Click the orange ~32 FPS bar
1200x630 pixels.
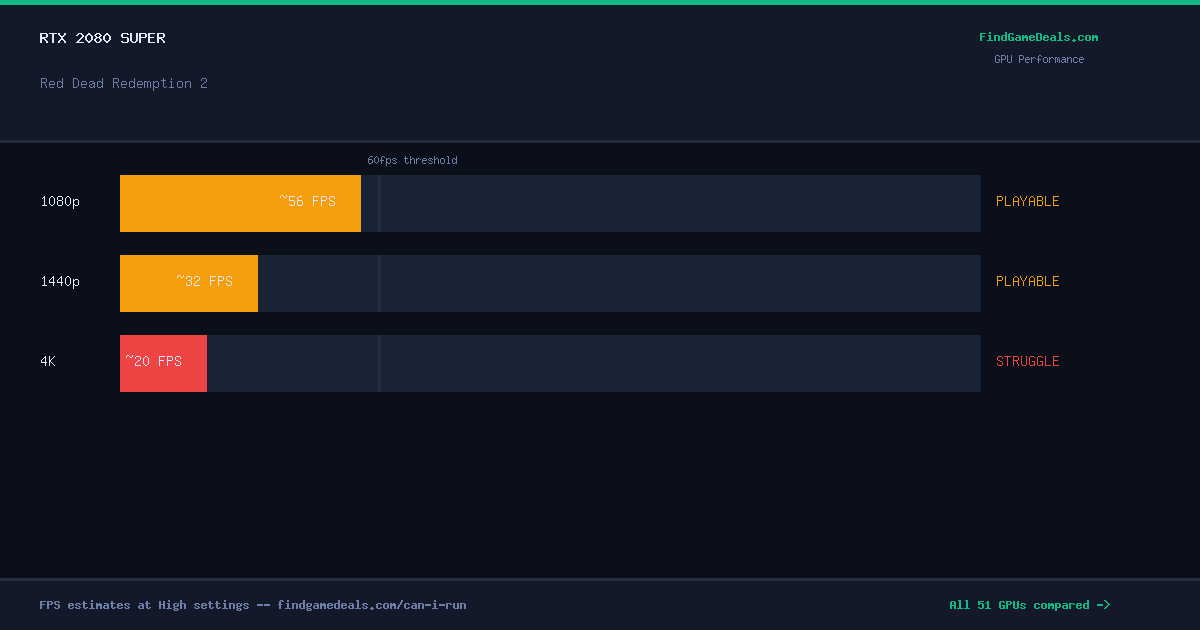coord(189,283)
